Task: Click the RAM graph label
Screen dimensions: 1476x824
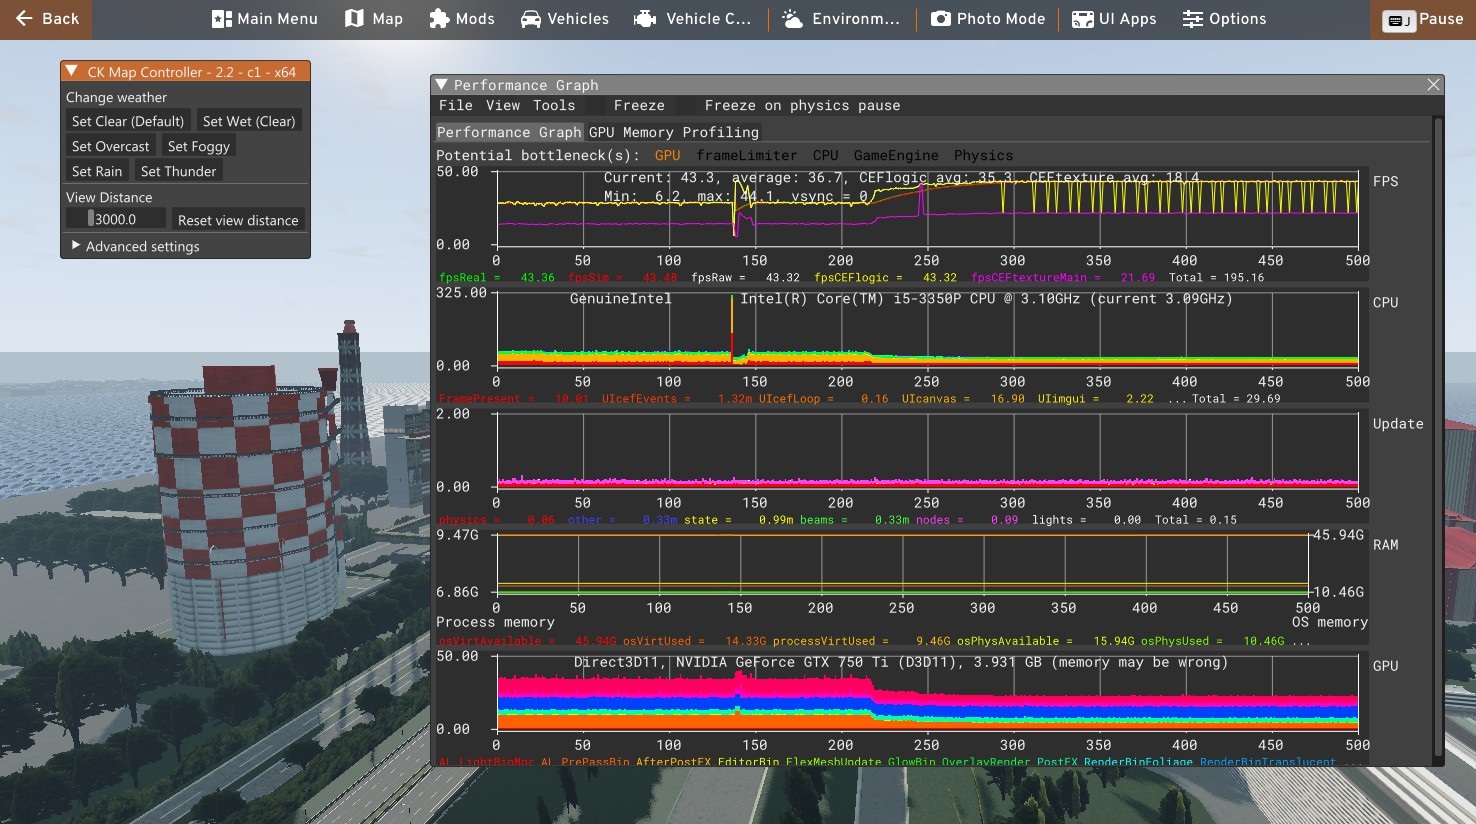Action: [1385, 544]
